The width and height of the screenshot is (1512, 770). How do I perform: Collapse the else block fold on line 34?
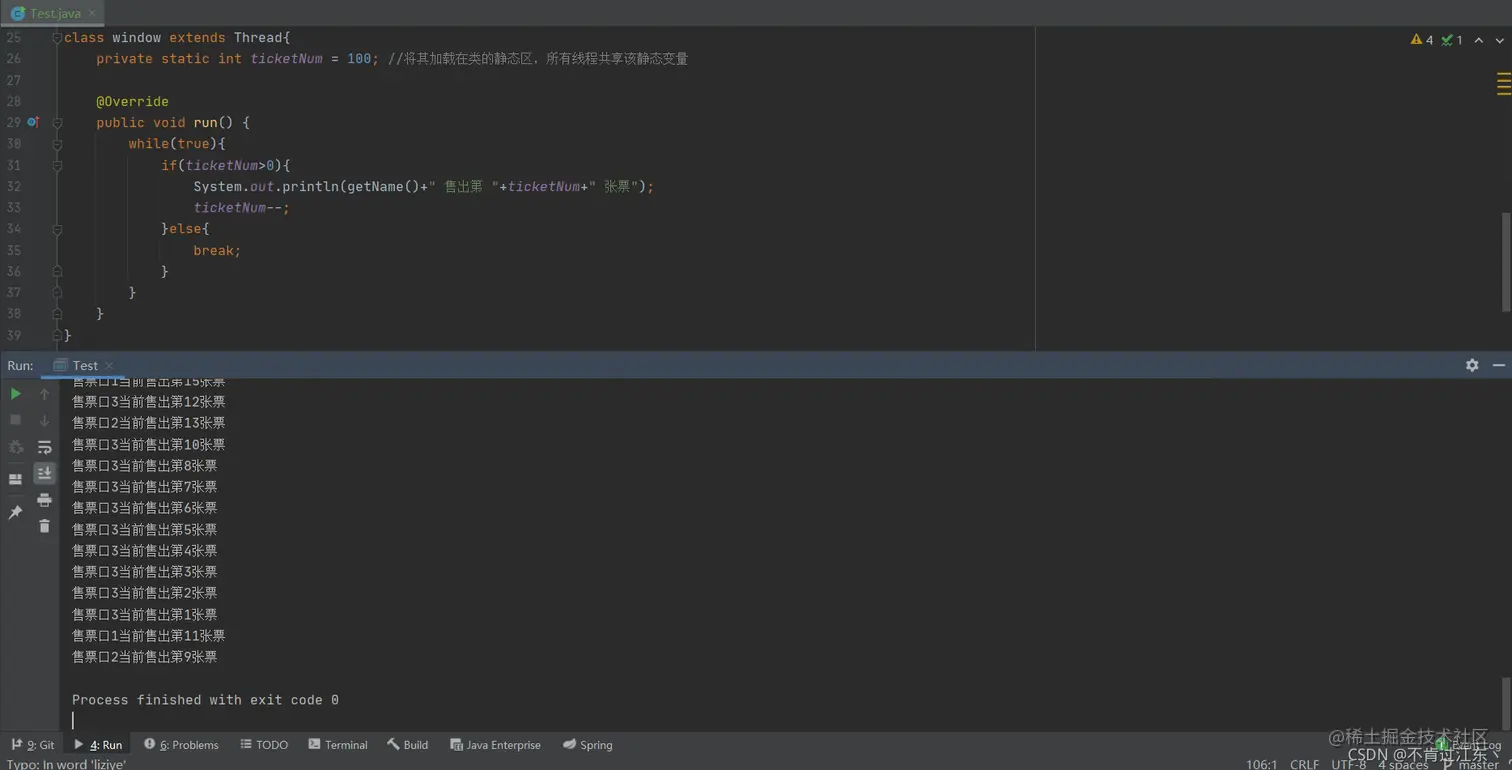click(57, 229)
